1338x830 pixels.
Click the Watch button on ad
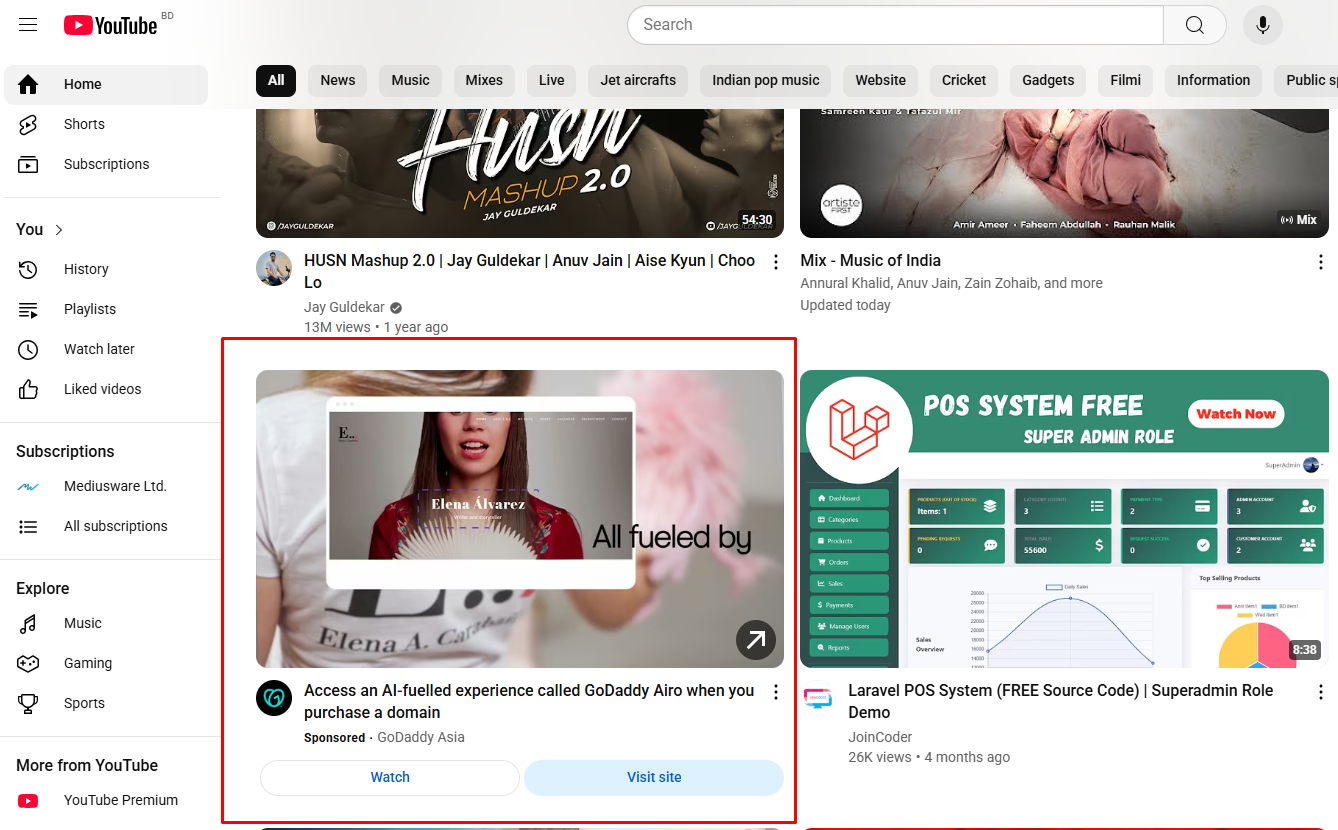point(390,778)
